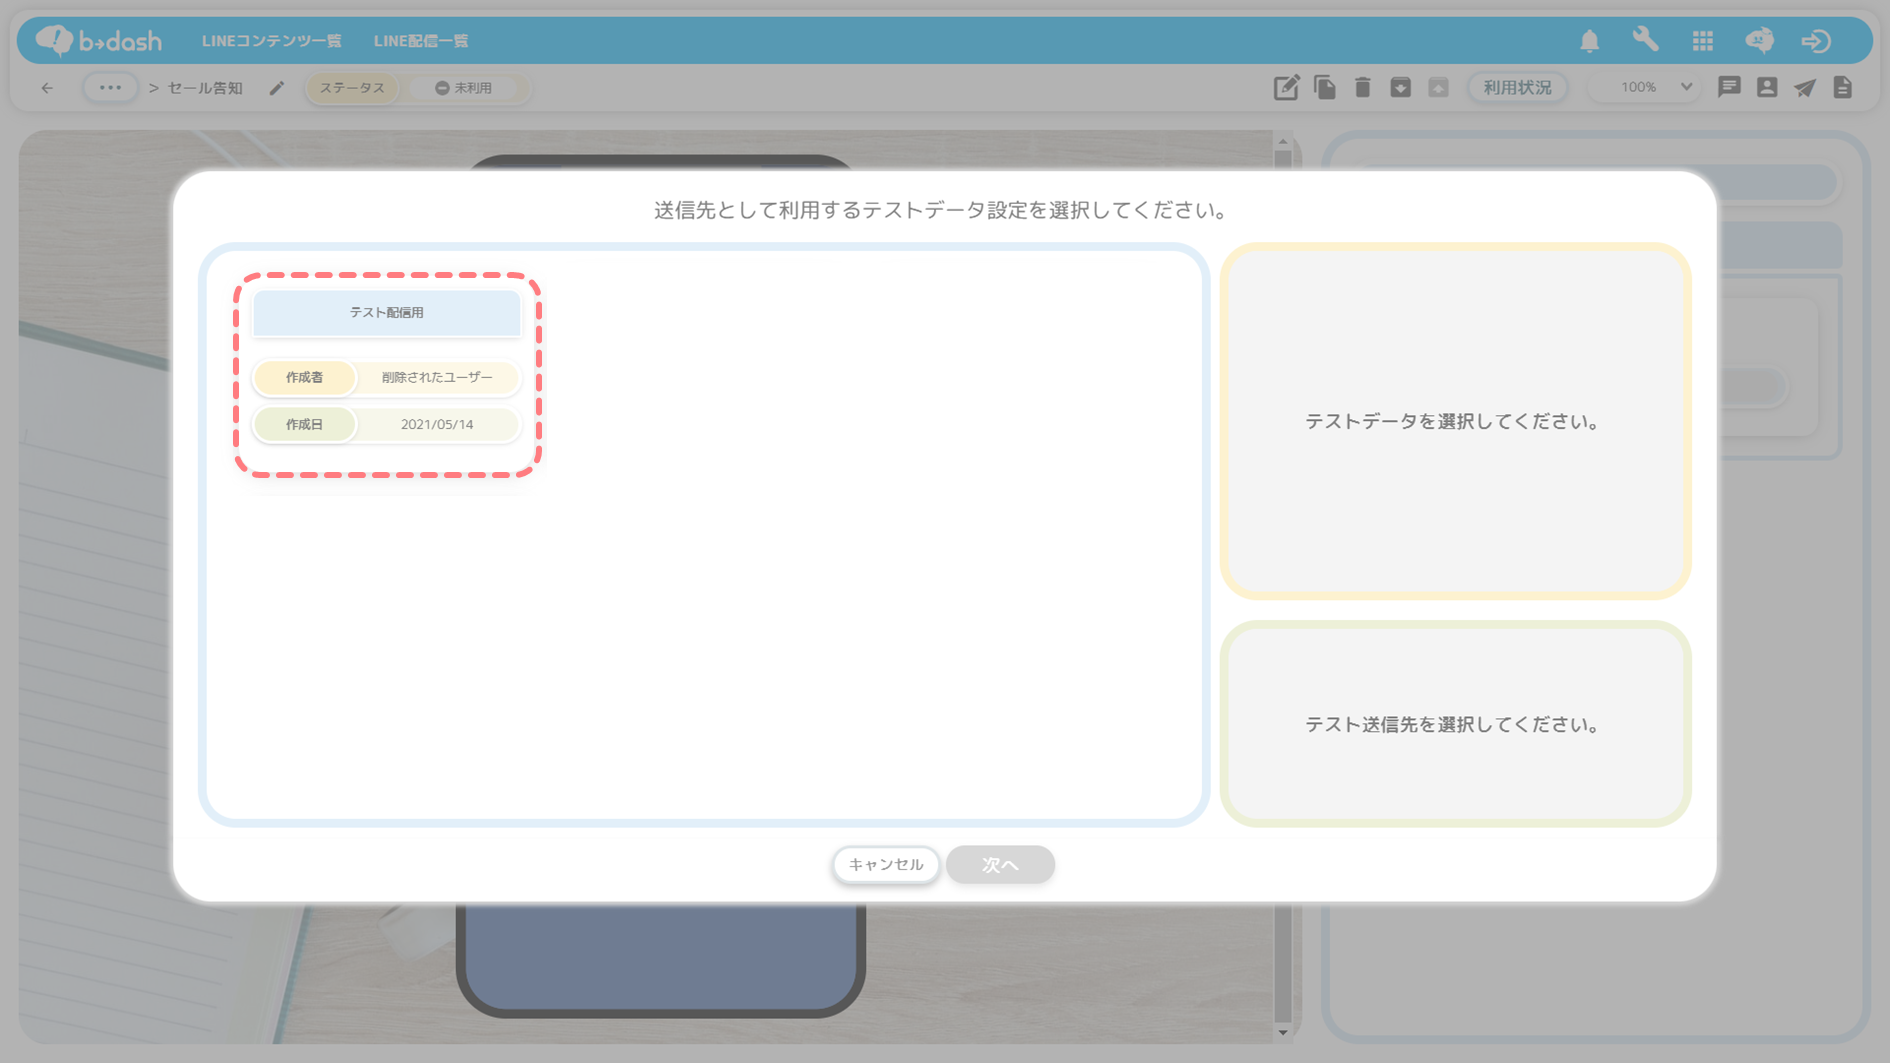This screenshot has height=1063, width=1890.
Task: Click the 2021/05/14 date value
Action: click(437, 425)
